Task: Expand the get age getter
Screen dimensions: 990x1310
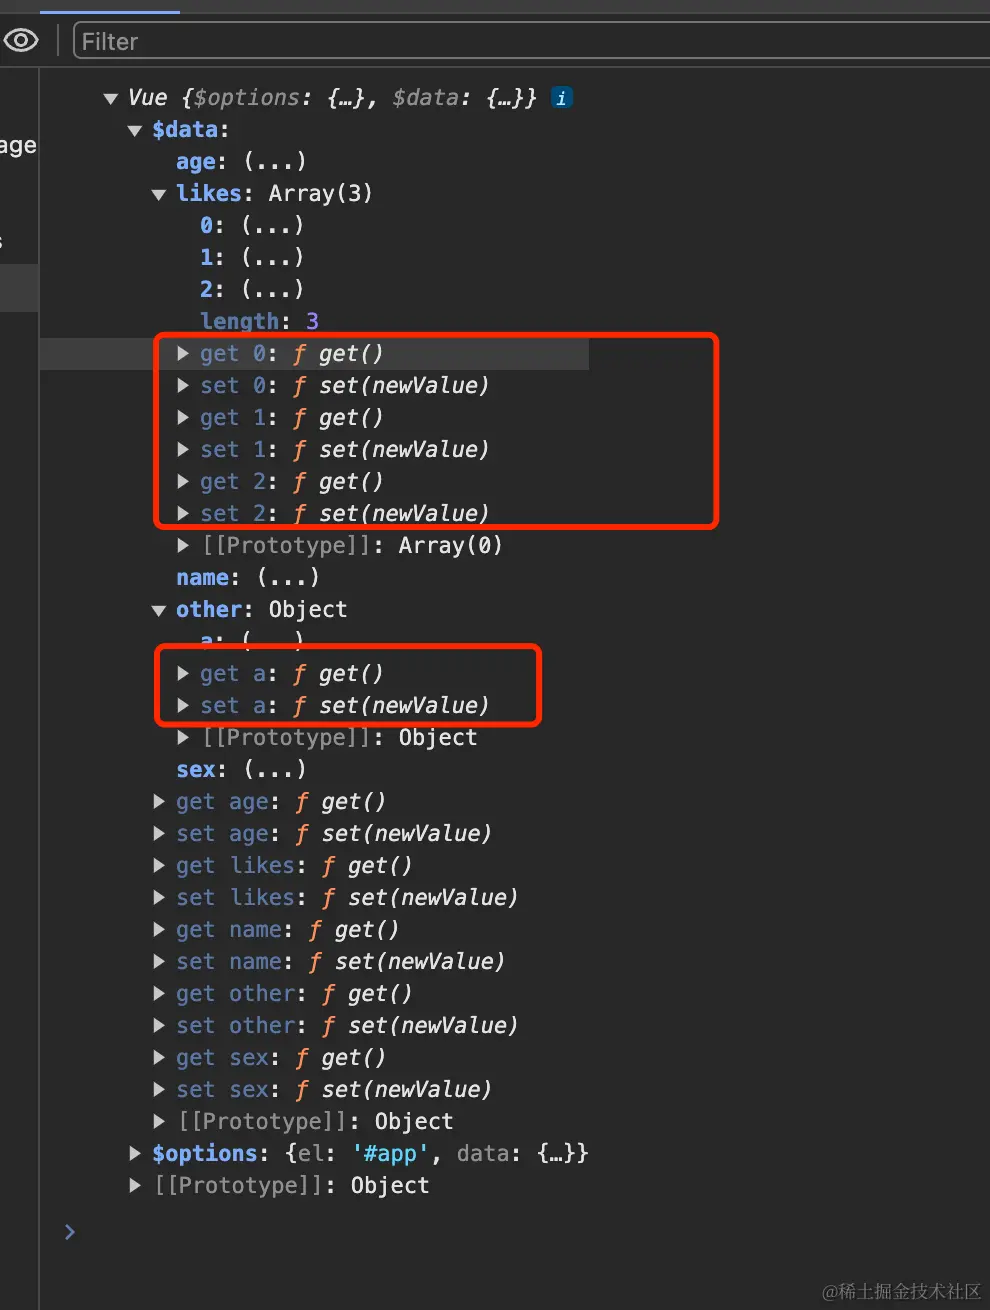Action: [x=159, y=802]
